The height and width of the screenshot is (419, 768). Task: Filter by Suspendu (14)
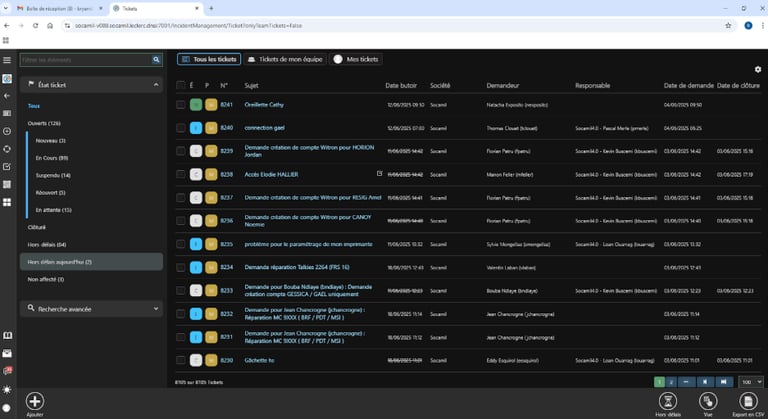click(53, 175)
